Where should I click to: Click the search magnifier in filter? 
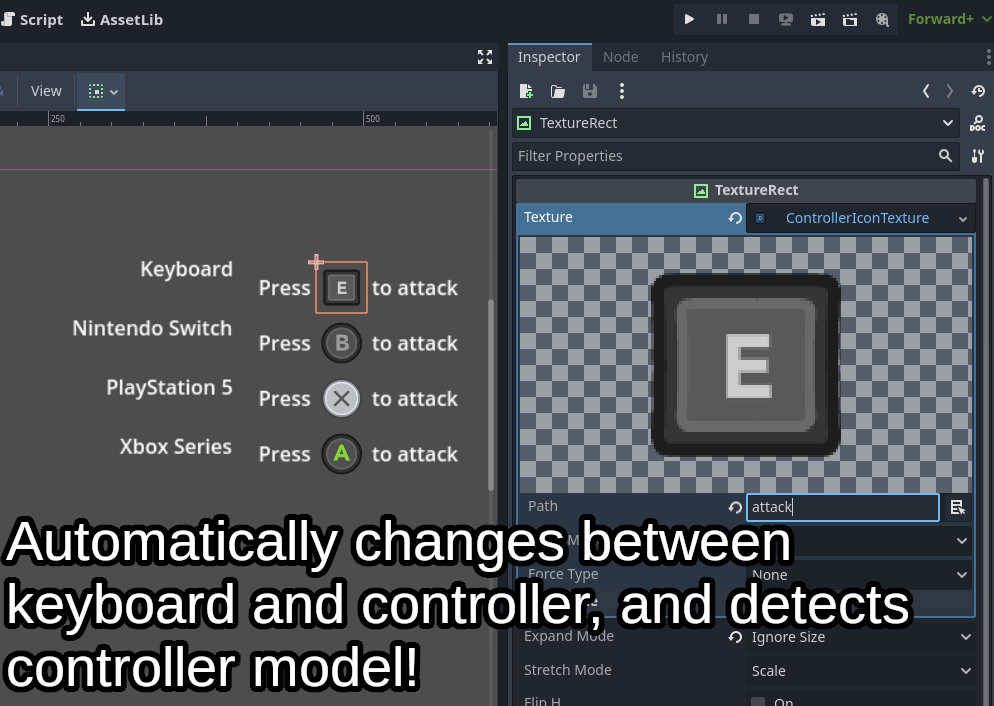click(945, 156)
